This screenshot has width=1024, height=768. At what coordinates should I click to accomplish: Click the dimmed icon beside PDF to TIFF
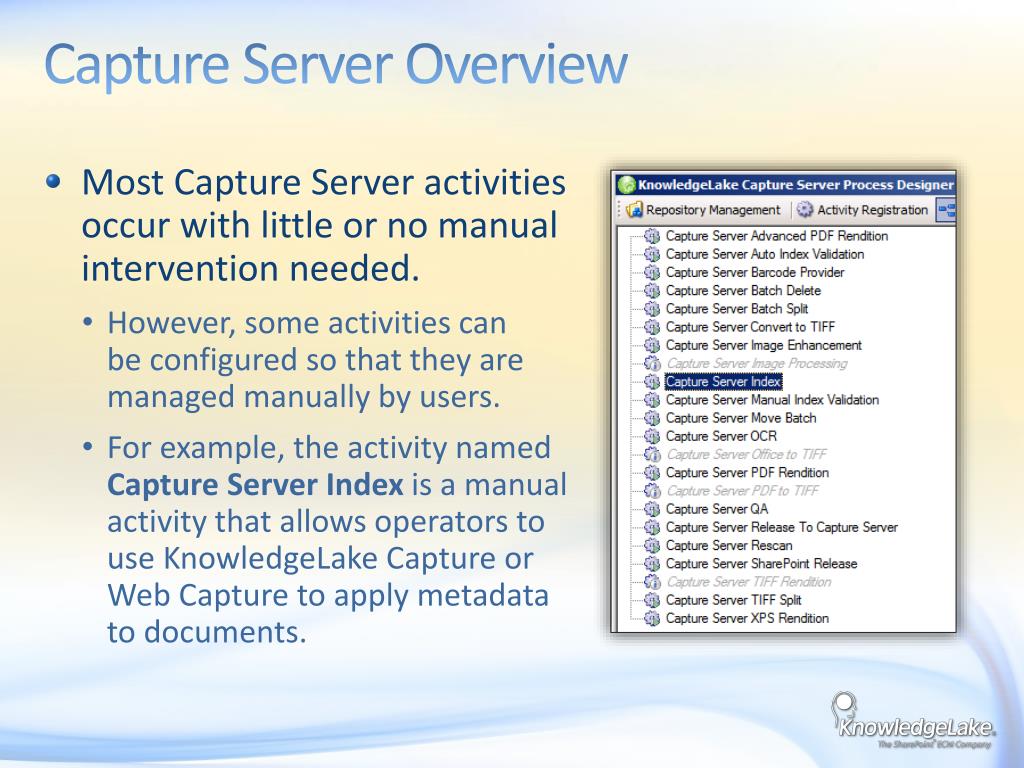[652, 491]
